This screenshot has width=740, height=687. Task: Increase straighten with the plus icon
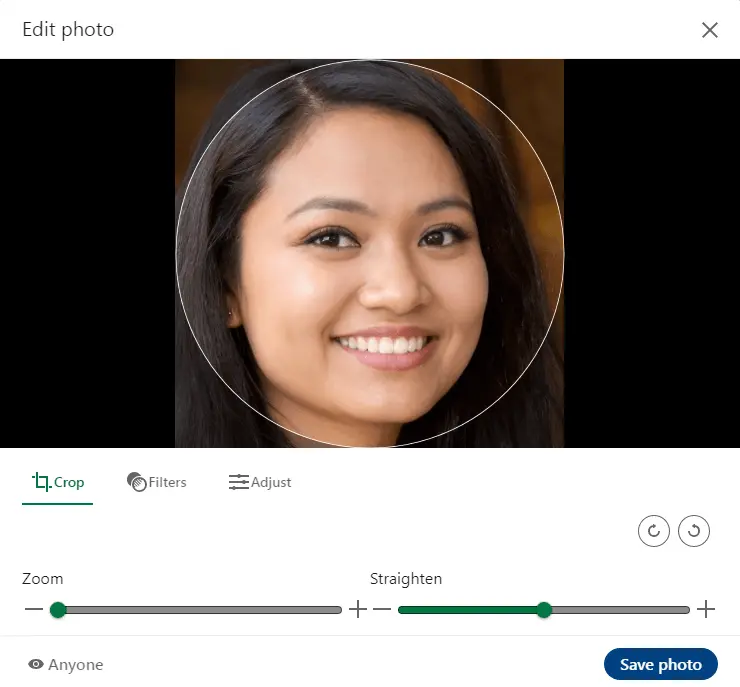tap(706, 609)
